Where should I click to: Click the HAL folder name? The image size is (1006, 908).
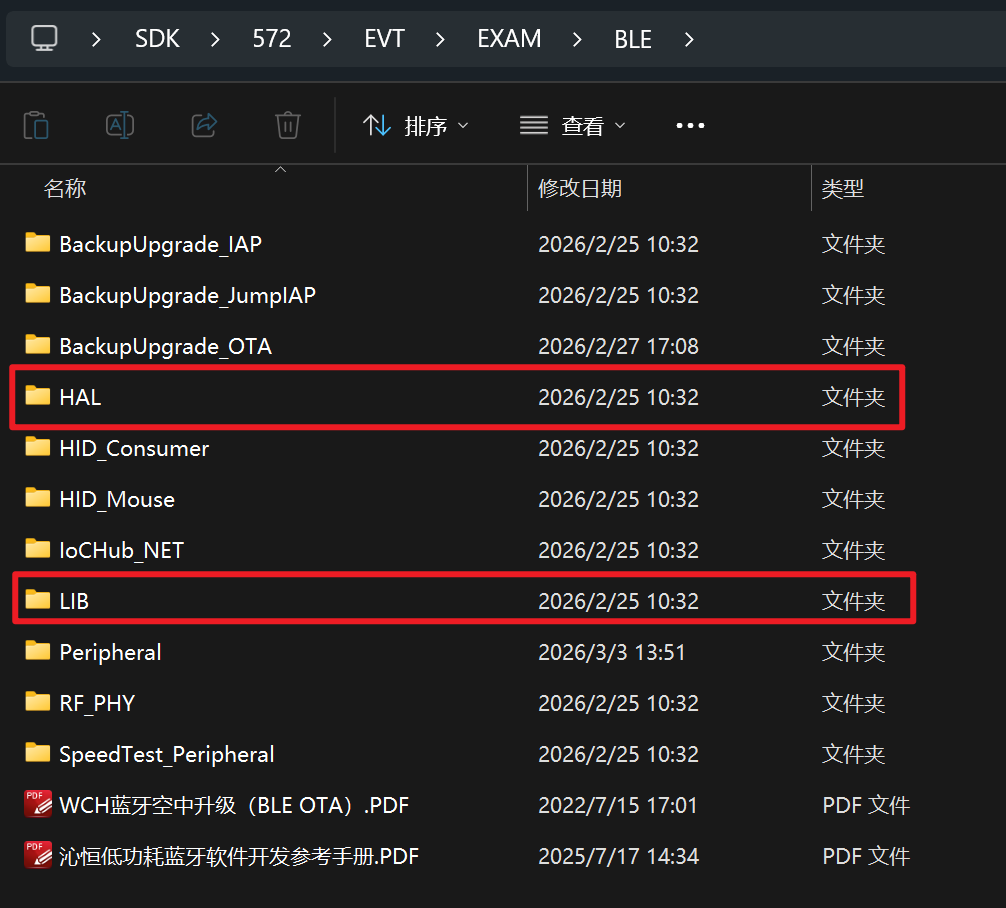[80, 397]
